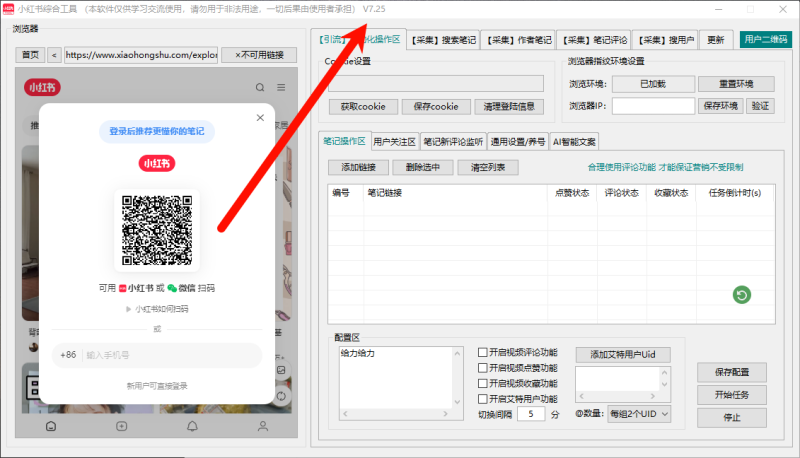Click the 清理登陆信息 button
The width and height of the screenshot is (800, 458).
509,107
